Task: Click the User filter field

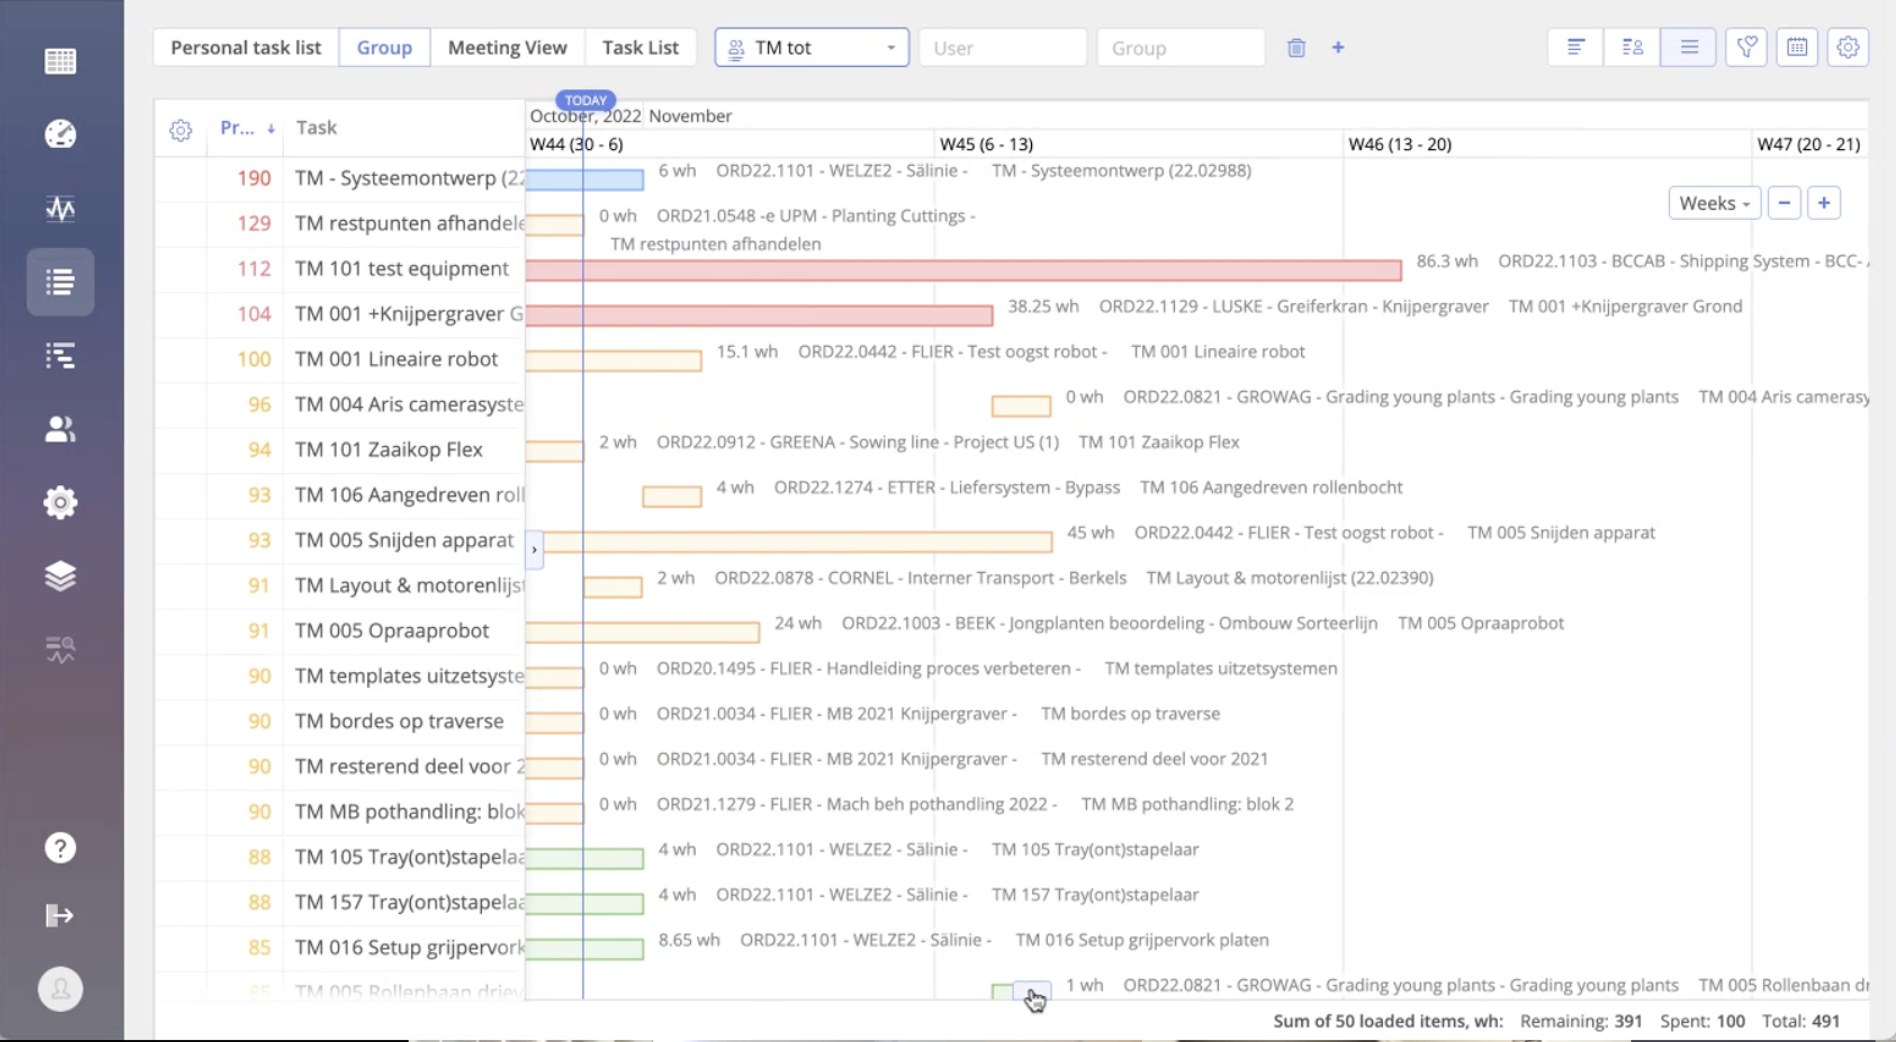Action: pos(1002,48)
